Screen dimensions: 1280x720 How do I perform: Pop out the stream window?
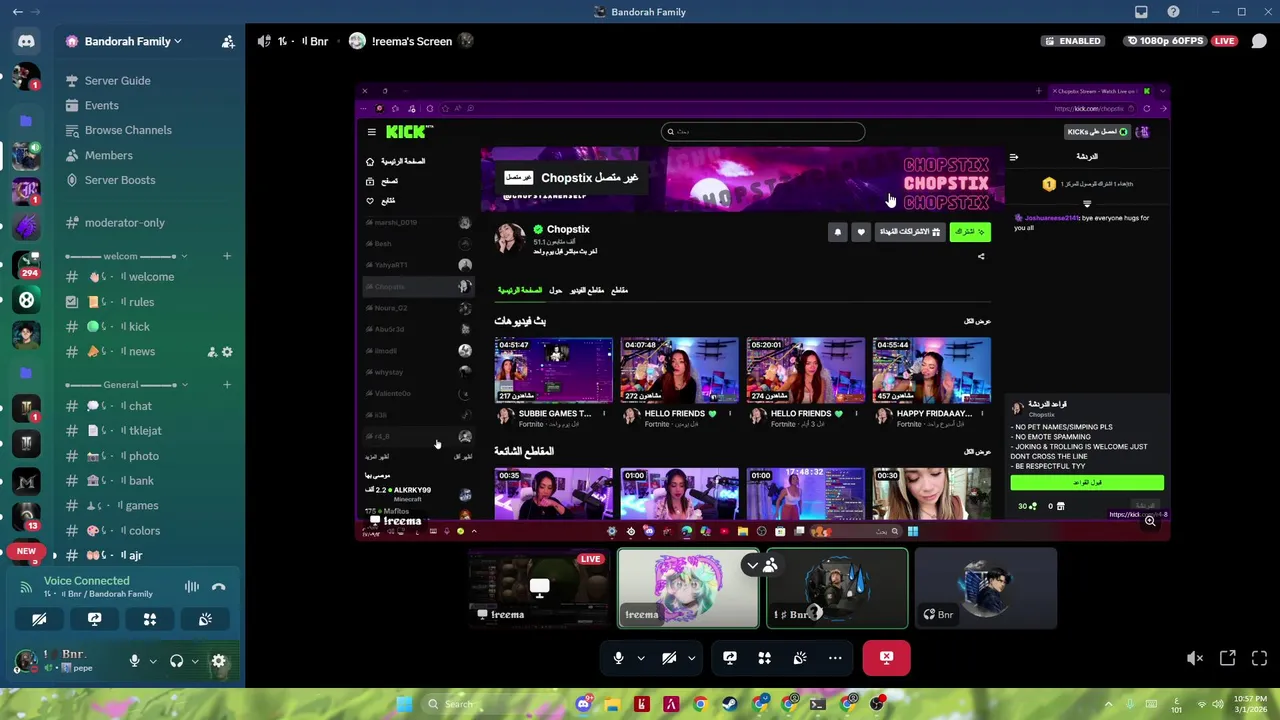click(x=1227, y=658)
